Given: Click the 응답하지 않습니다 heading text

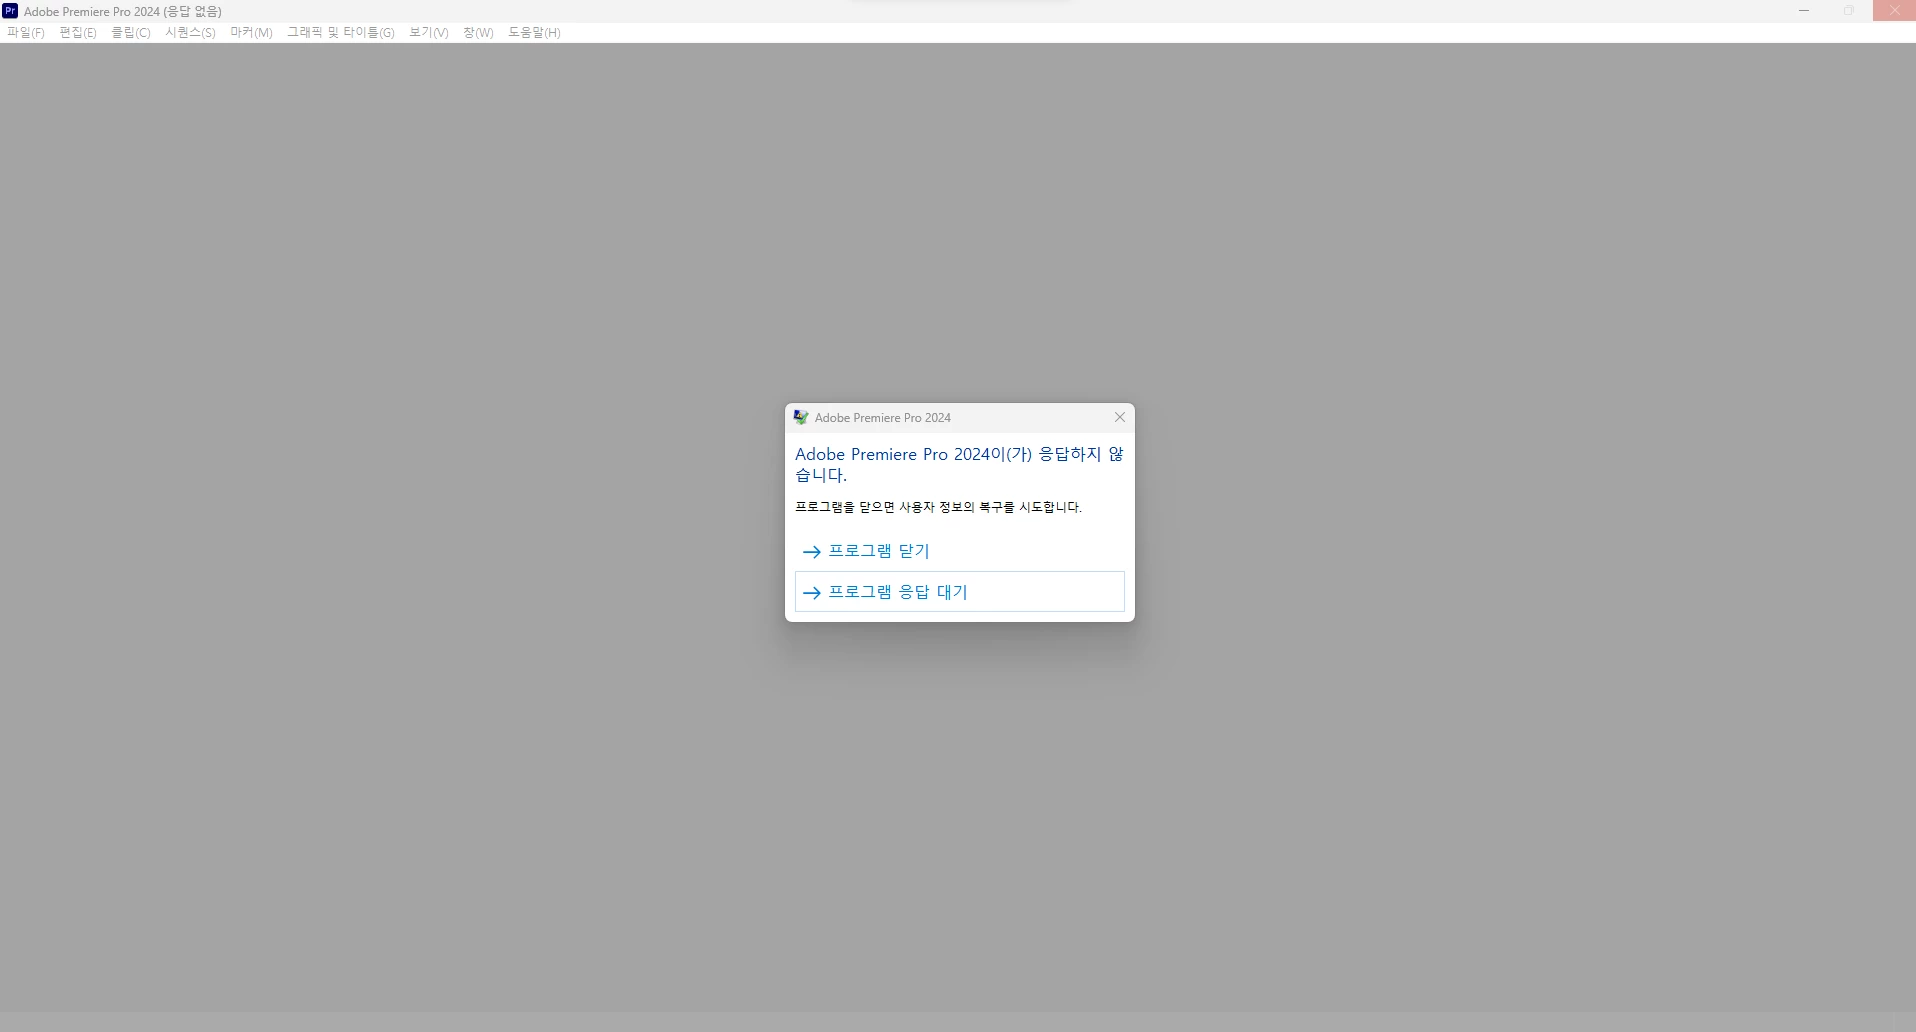Looking at the screenshot, I should click(x=959, y=465).
